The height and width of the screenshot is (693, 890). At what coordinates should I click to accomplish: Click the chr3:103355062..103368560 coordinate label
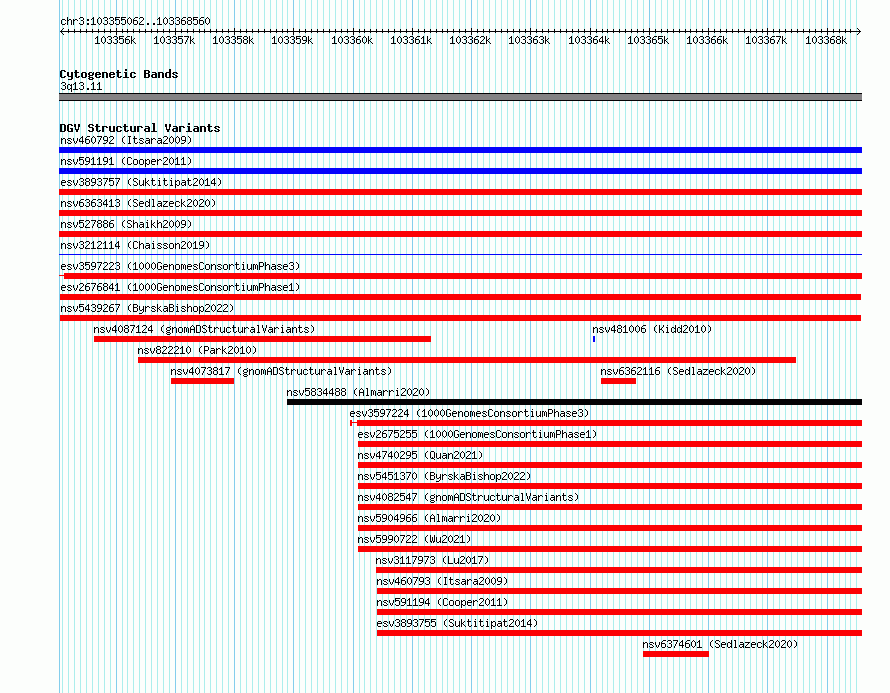(x=135, y=21)
